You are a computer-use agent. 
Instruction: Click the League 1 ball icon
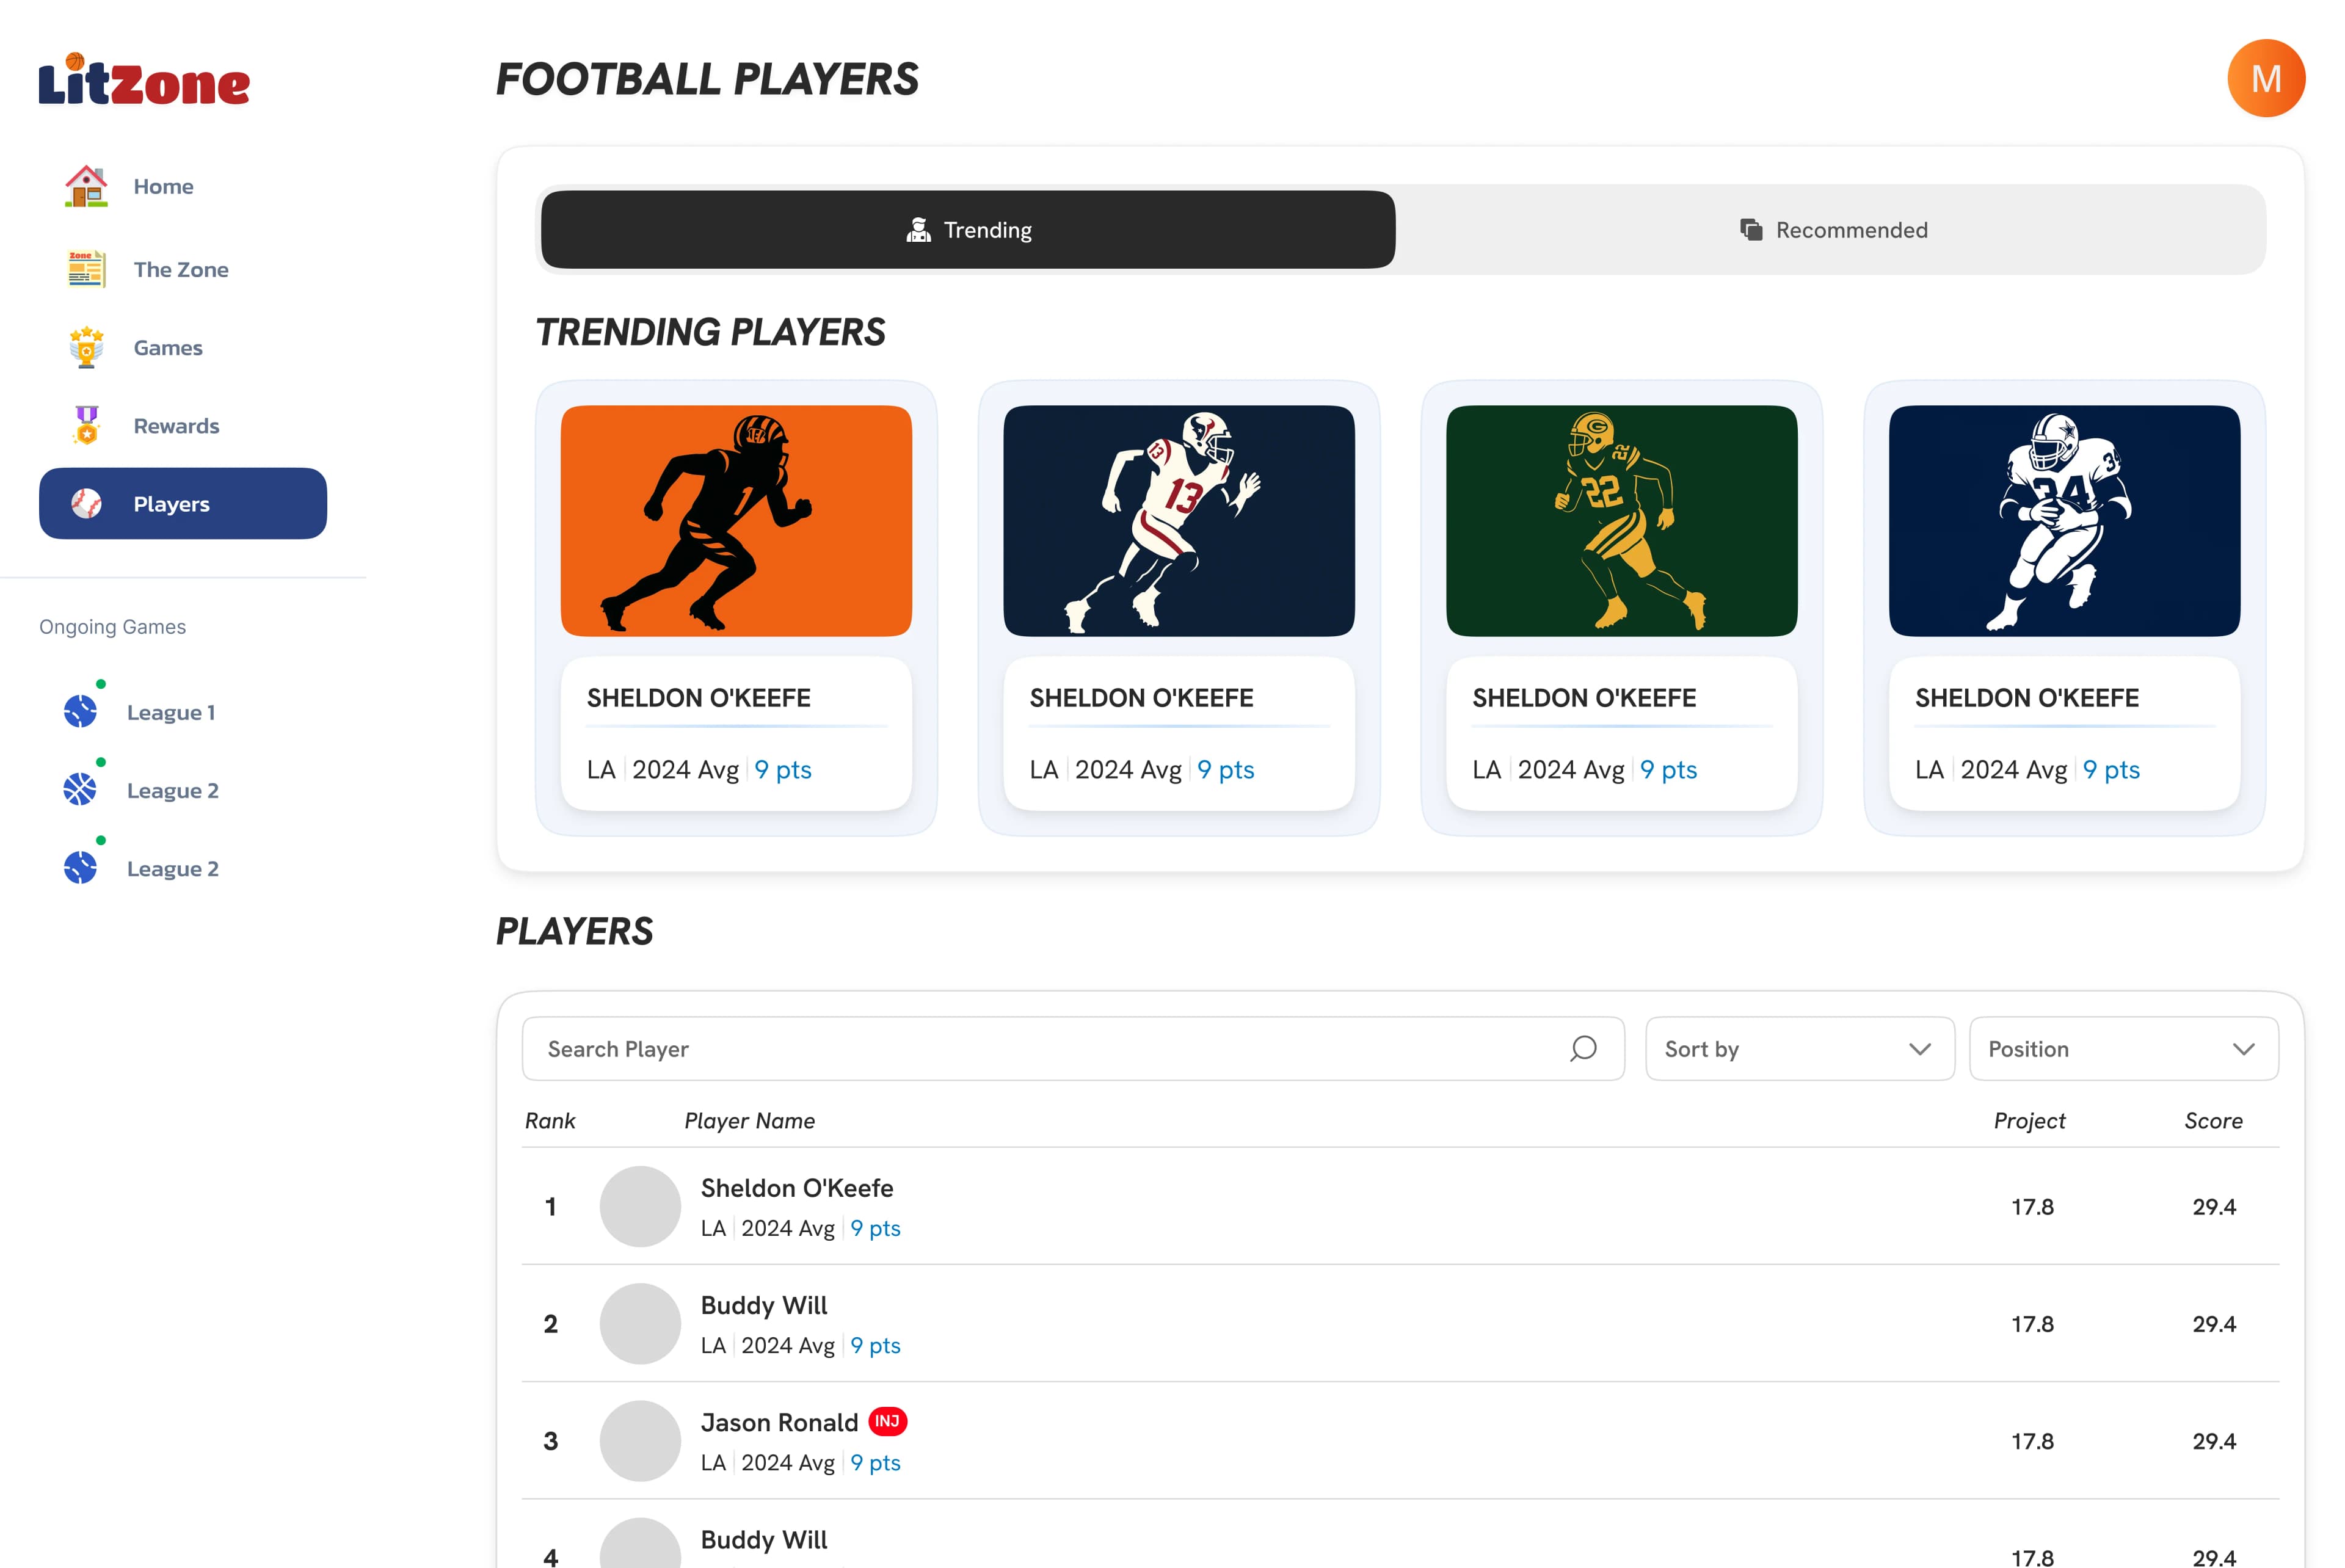coord(80,711)
